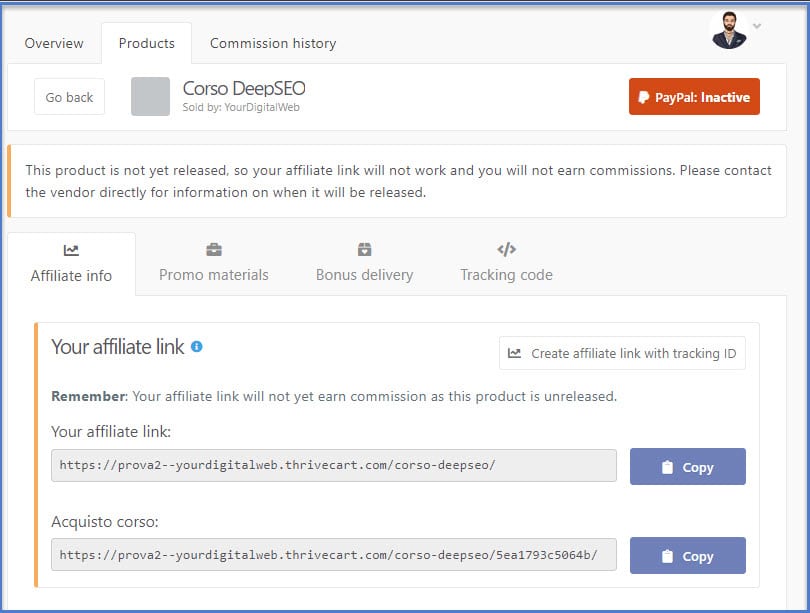Click the Affiliate info chart icon

(71, 250)
